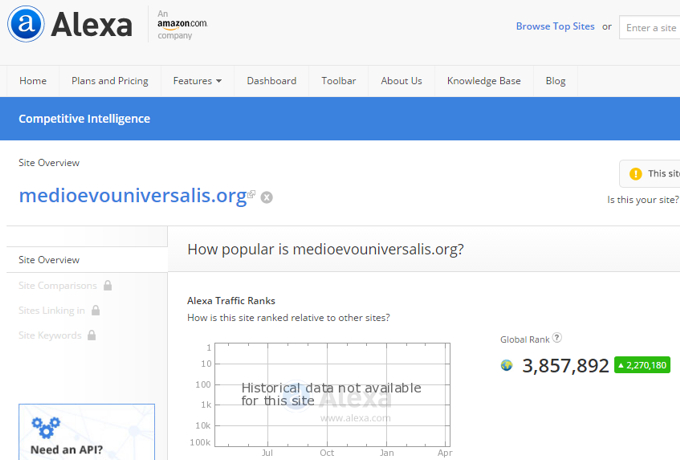The height and width of the screenshot is (460, 680).
Task: Click the Competitive Intelligence heading
Action: (x=84, y=119)
